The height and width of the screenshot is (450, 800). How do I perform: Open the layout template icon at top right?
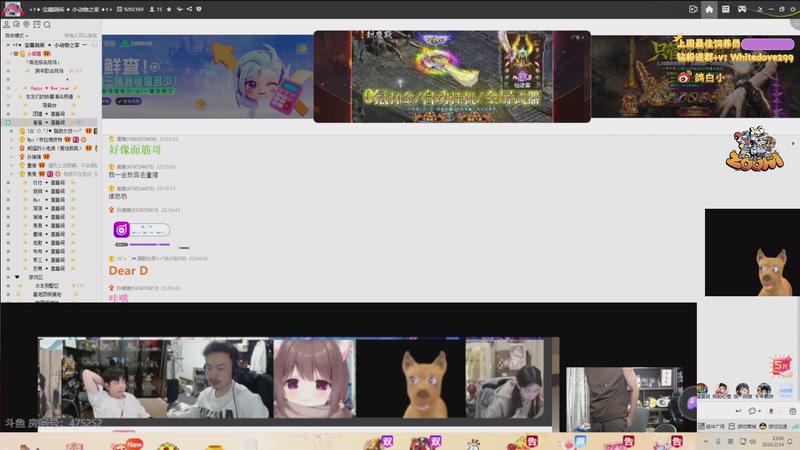[x=726, y=9]
